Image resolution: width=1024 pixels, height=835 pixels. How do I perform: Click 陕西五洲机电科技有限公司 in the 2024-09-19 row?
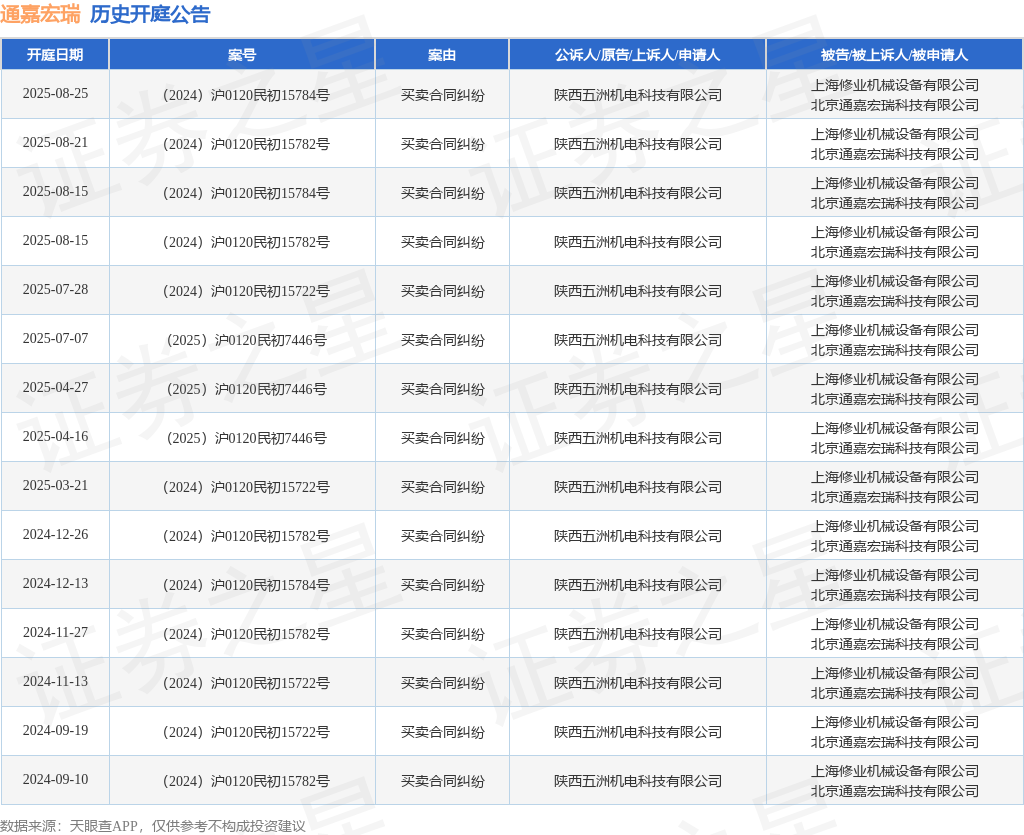638,732
